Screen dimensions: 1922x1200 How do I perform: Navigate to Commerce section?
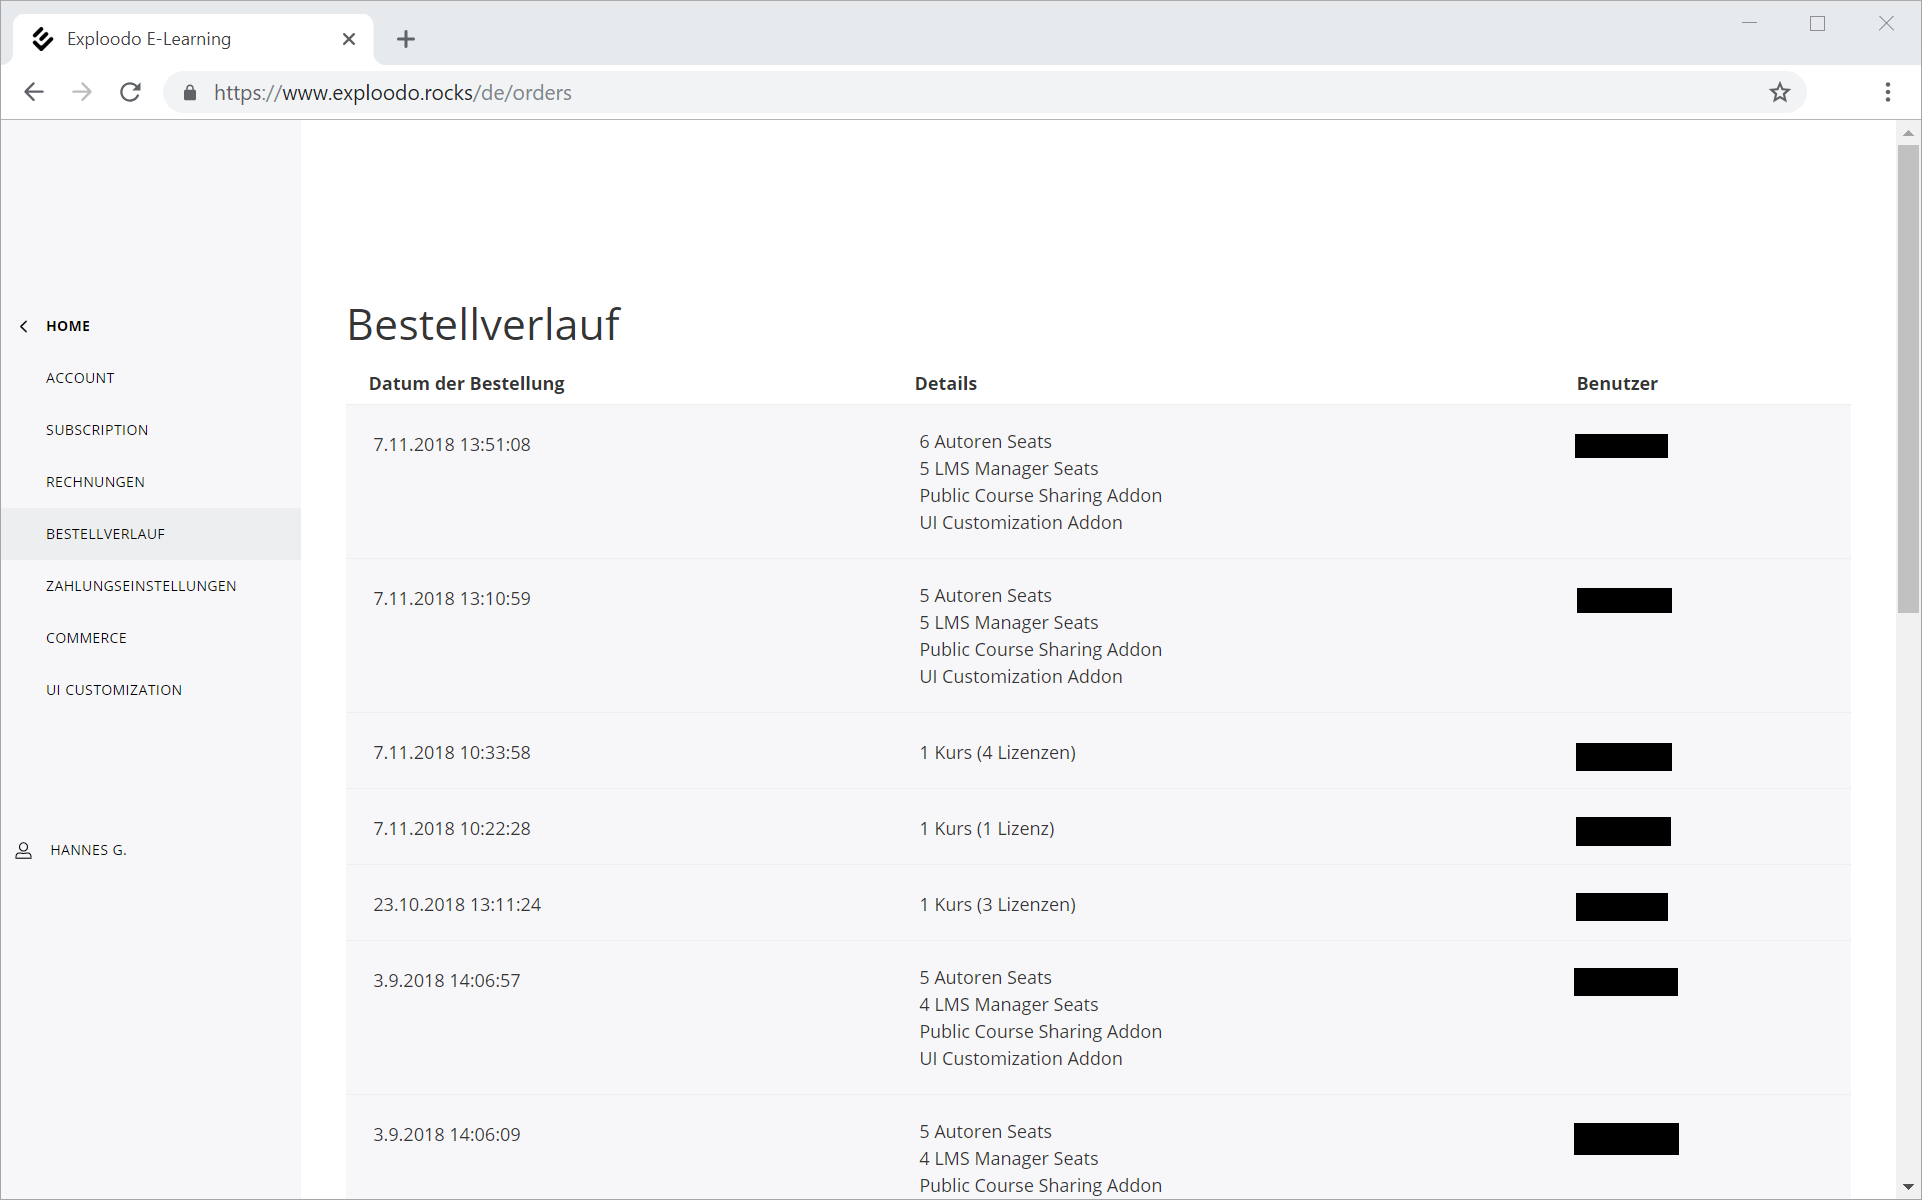point(86,638)
